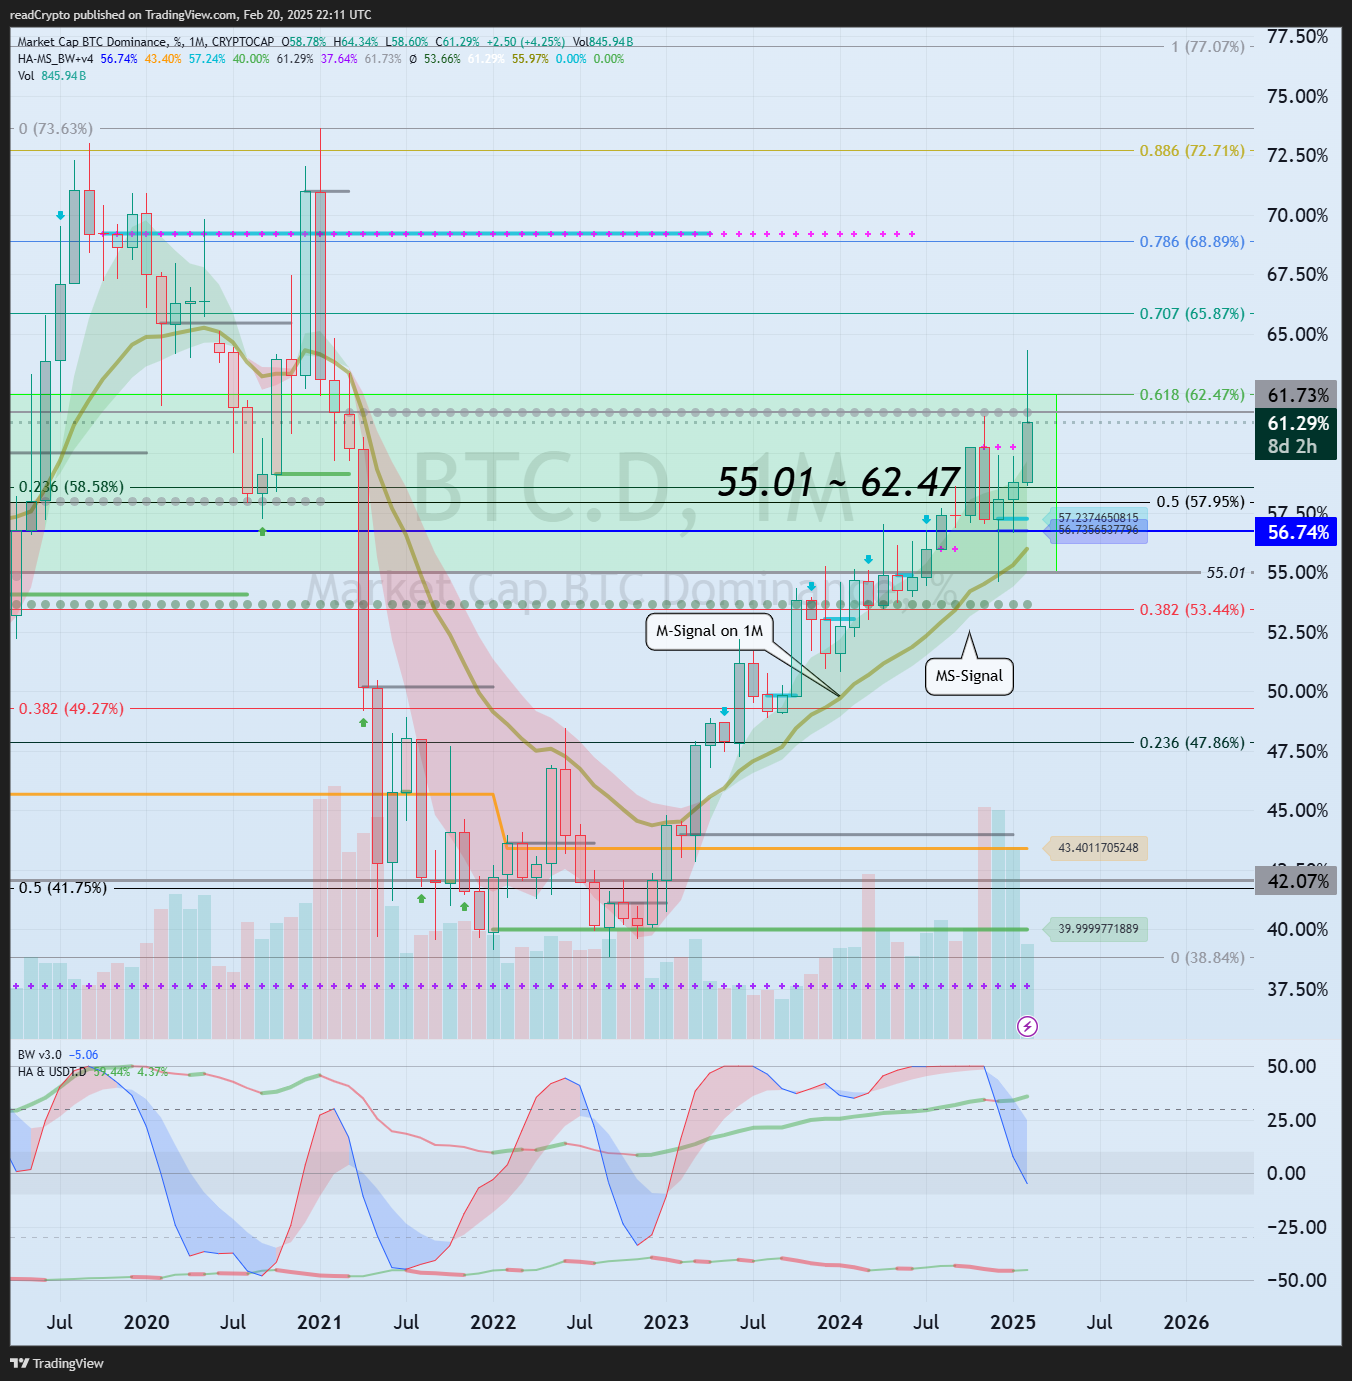Select the 75.00% price axis label
Image resolution: width=1352 pixels, height=1381 pixels.
click(x=1297, y=96)
